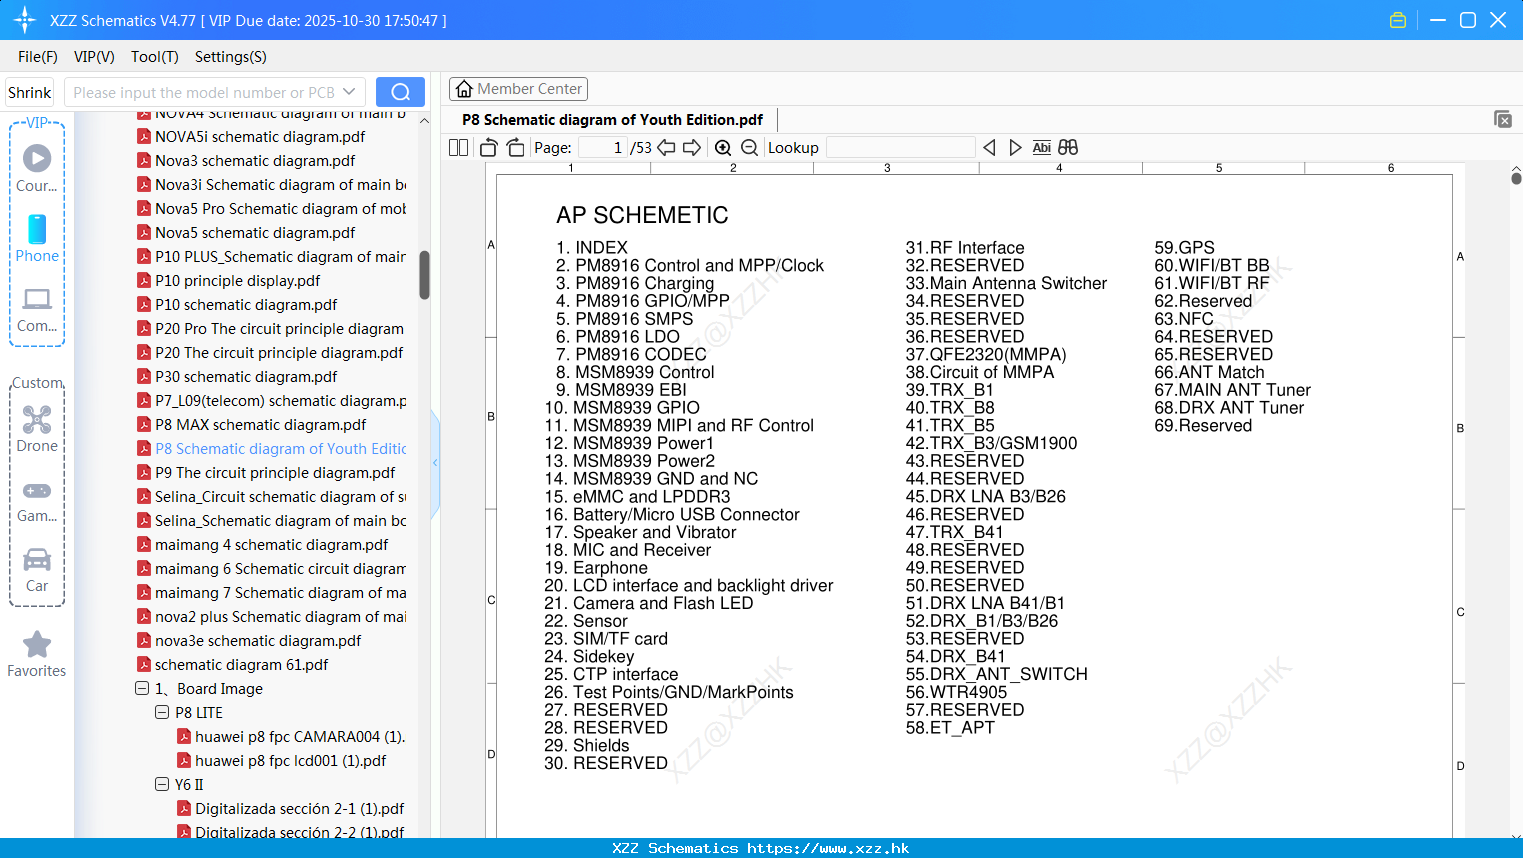Open the Courses sidebar category
Screen dimensions: 1523x858
[37, 168]
